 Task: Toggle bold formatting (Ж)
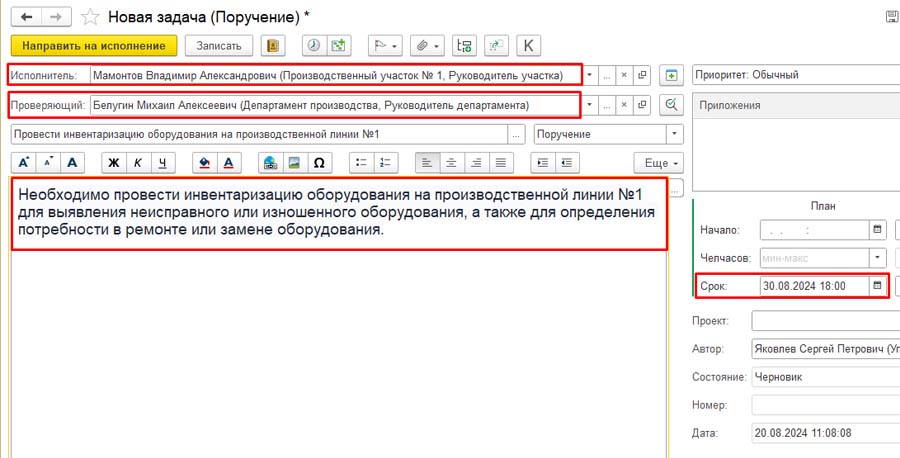(114, 163)
